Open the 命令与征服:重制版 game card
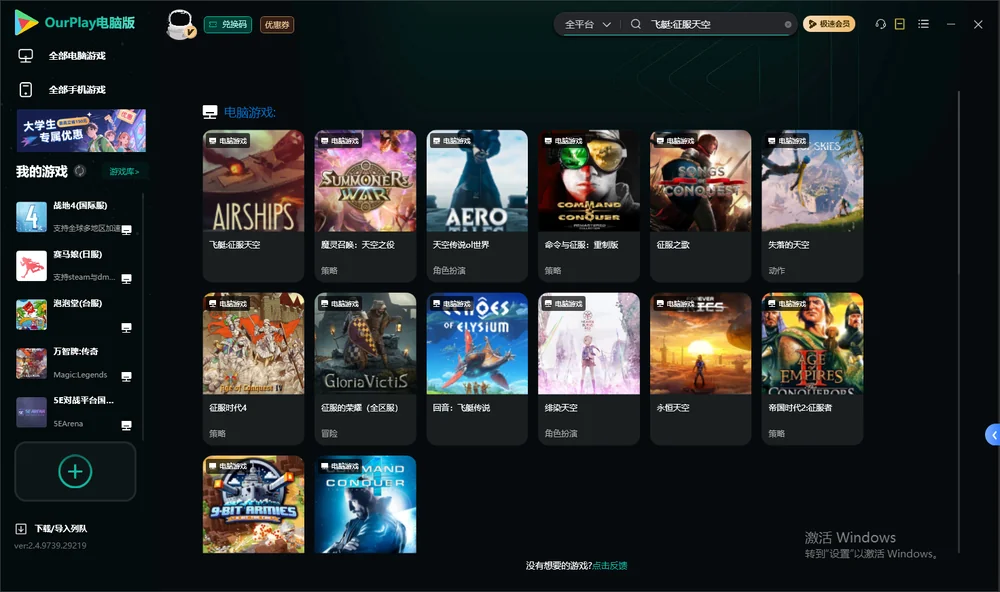1000x592 pixels. tap(589, 205)
